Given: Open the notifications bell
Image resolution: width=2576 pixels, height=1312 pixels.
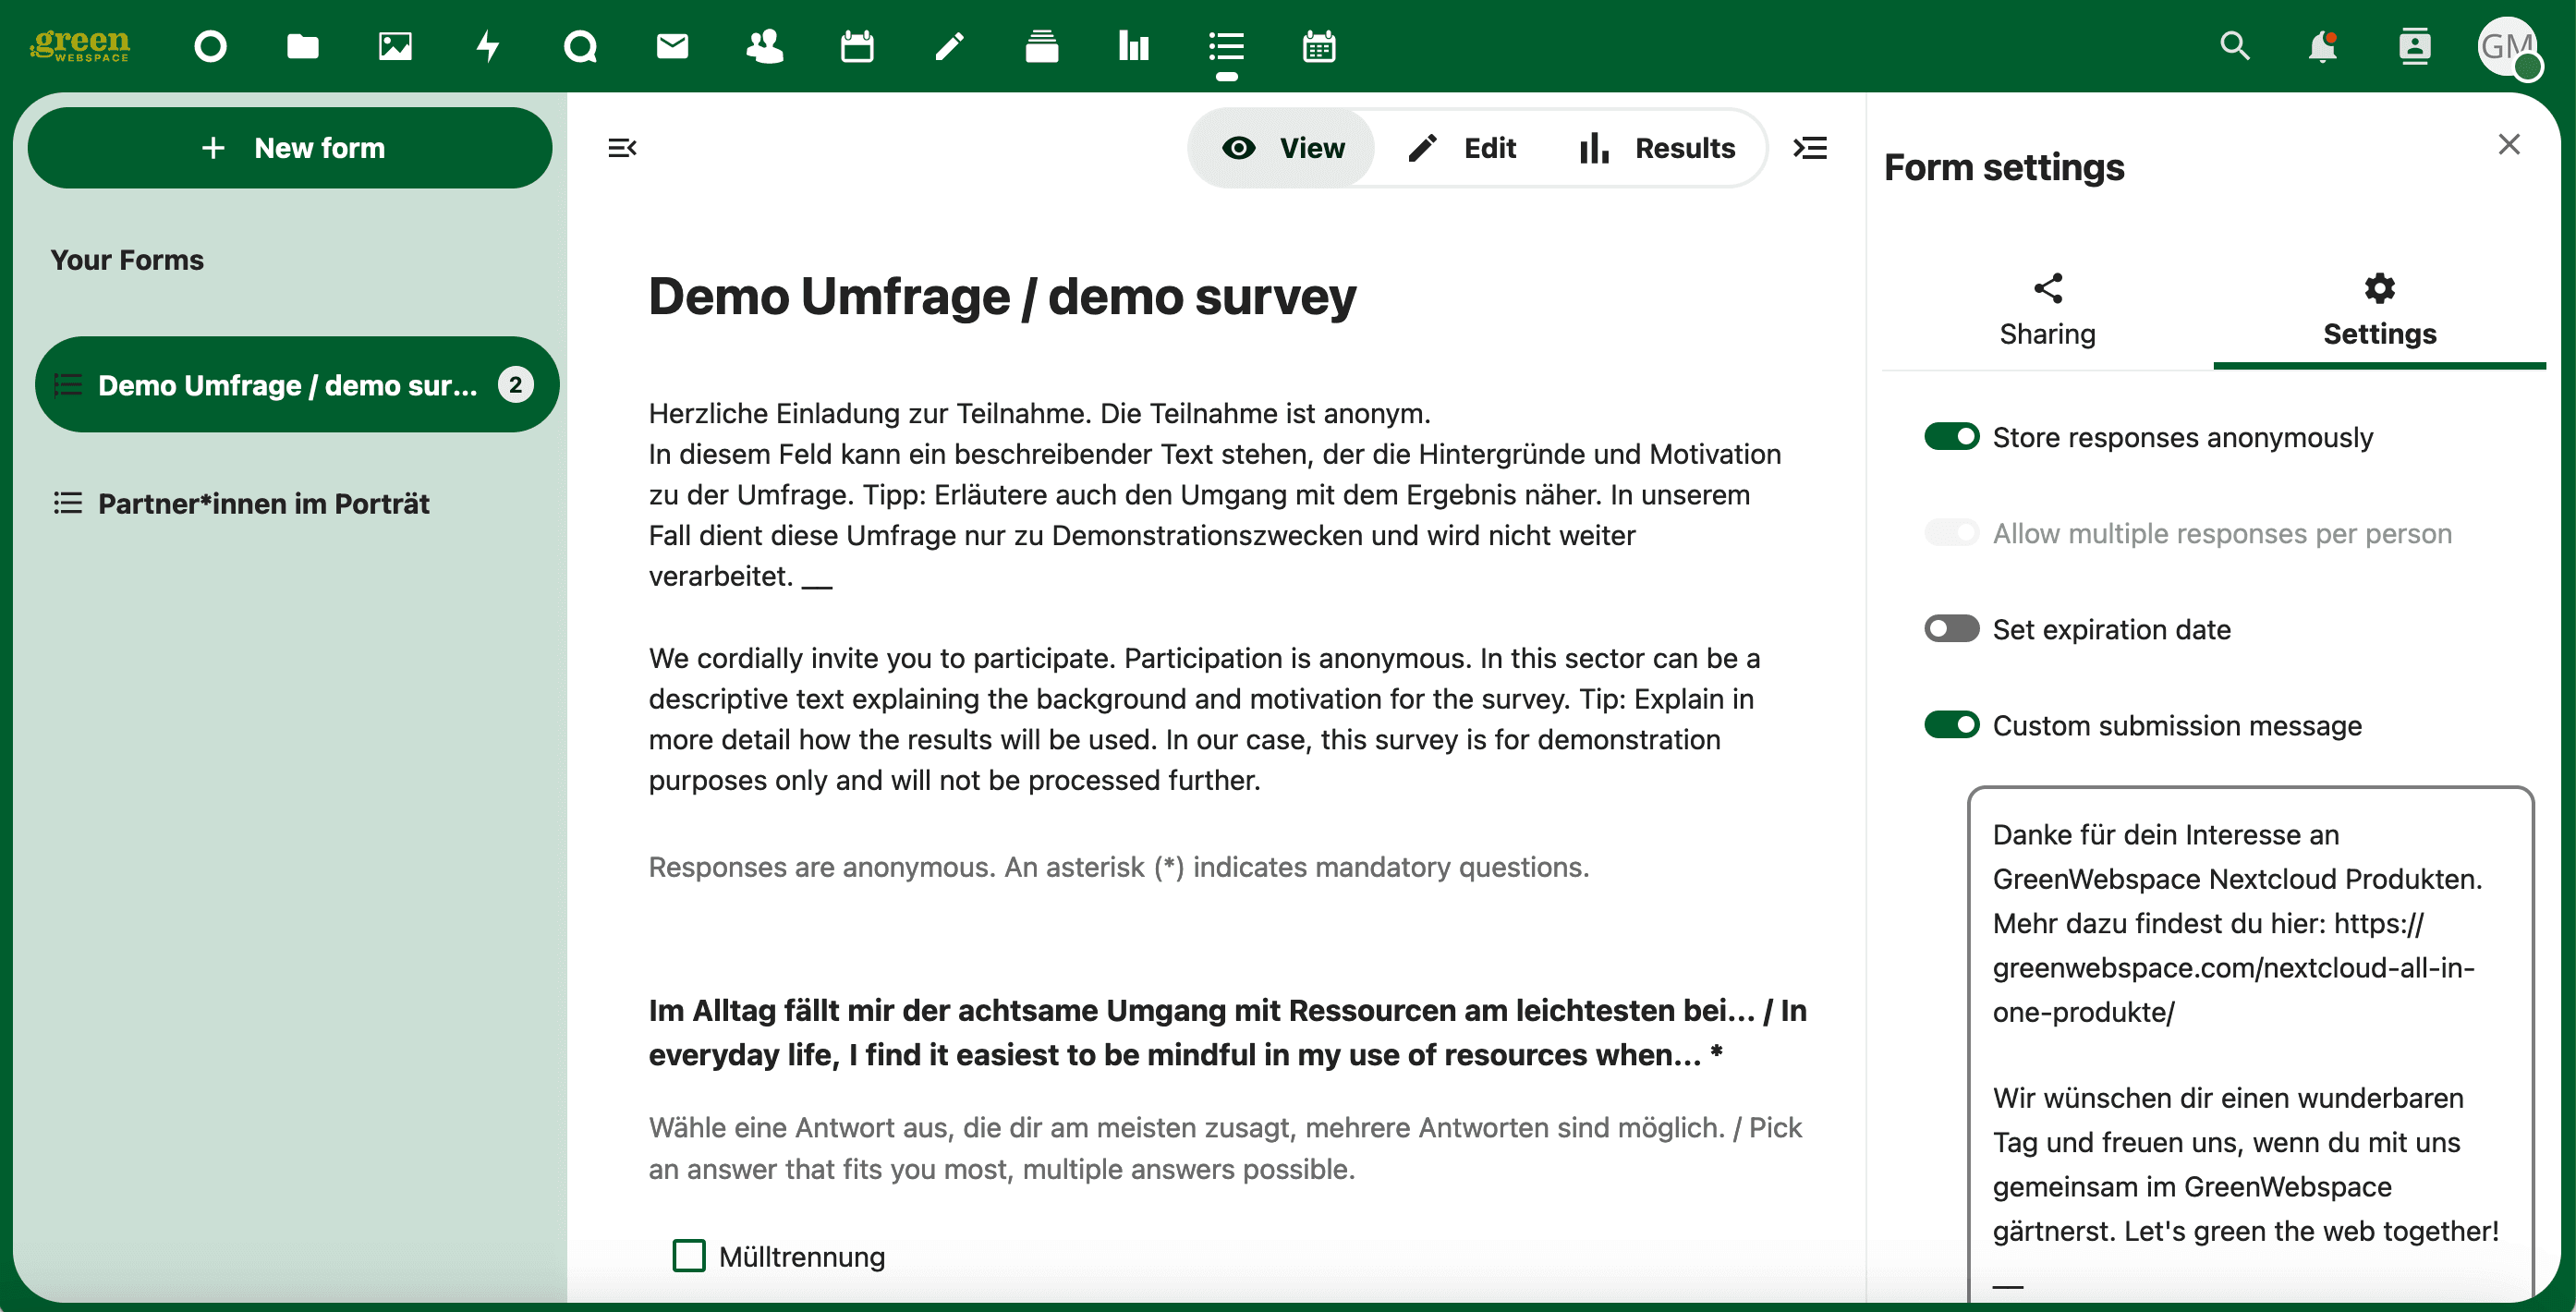Looking at the screenshot, I should (x=2322, y=47).
